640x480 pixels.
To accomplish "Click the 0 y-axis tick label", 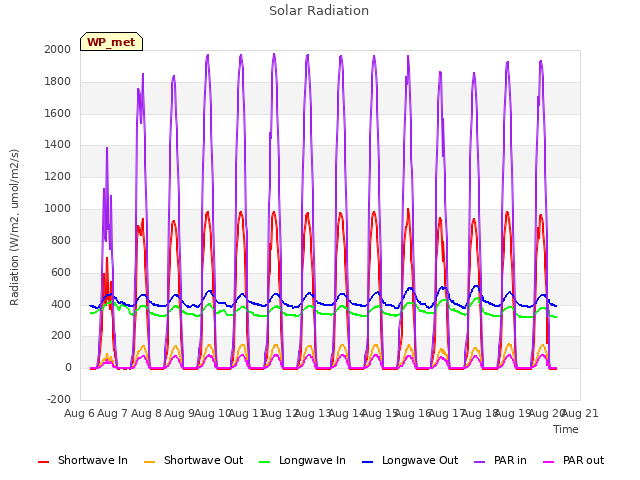I will pyautogui.click(x=68, y=367).
